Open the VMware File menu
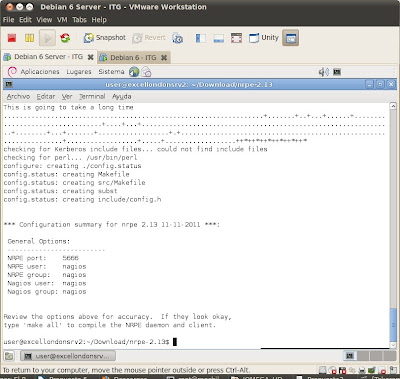The height and width of the screenshot is (379, 400). click(8, 20)
